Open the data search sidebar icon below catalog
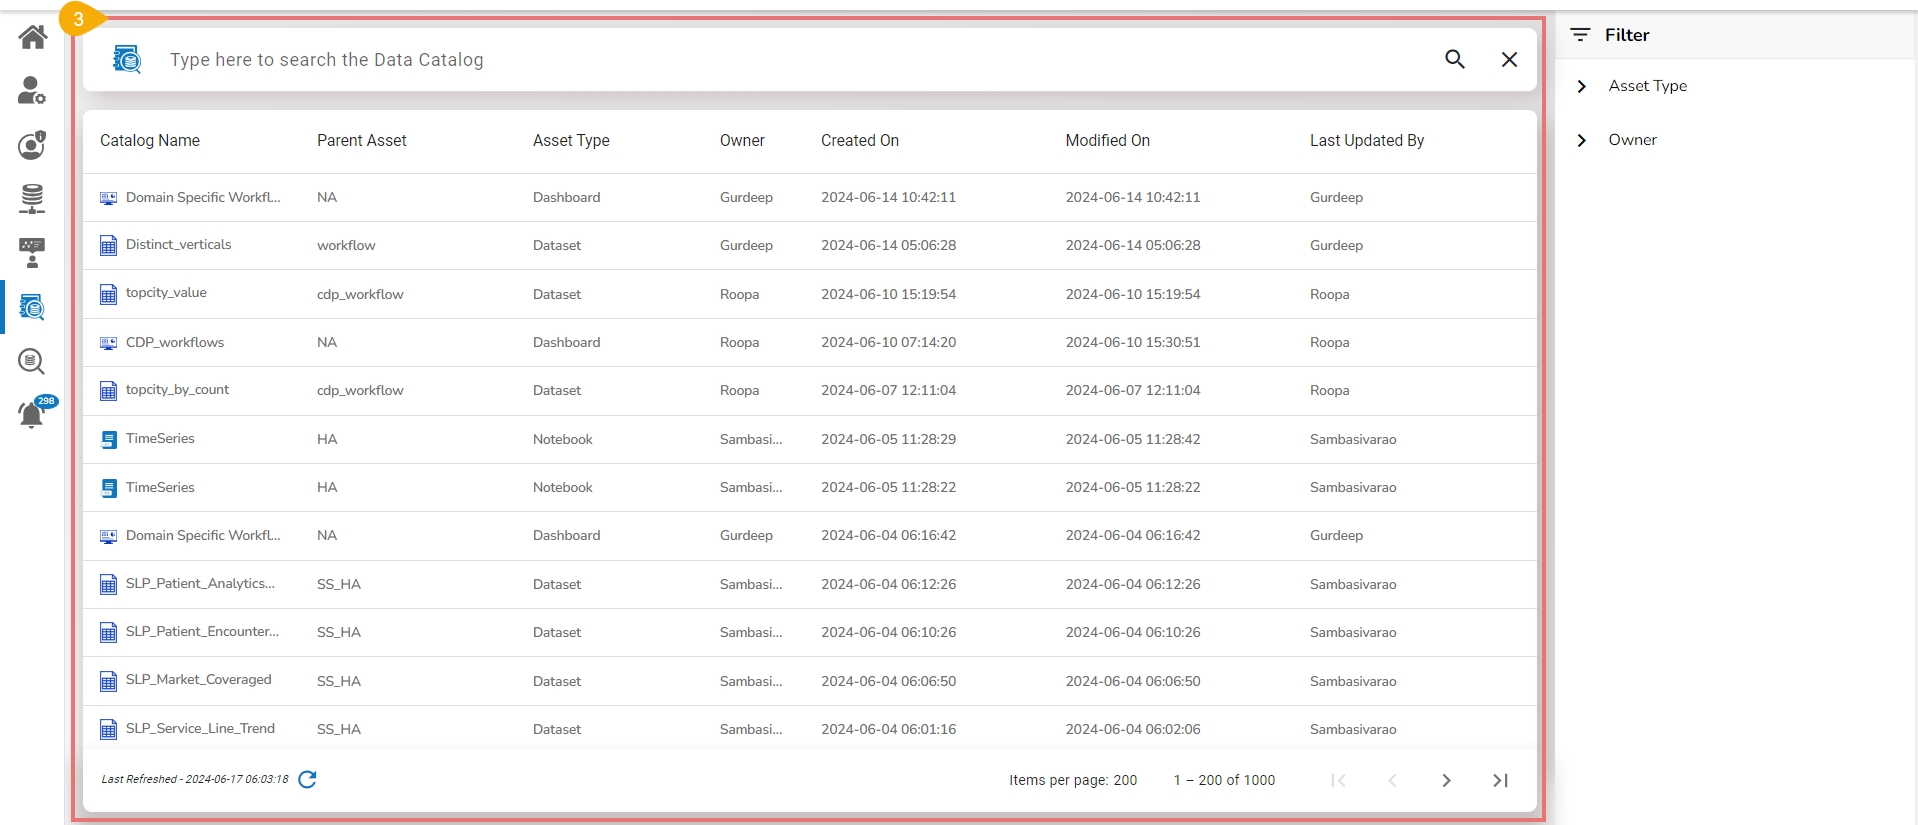 pos(32,361)
